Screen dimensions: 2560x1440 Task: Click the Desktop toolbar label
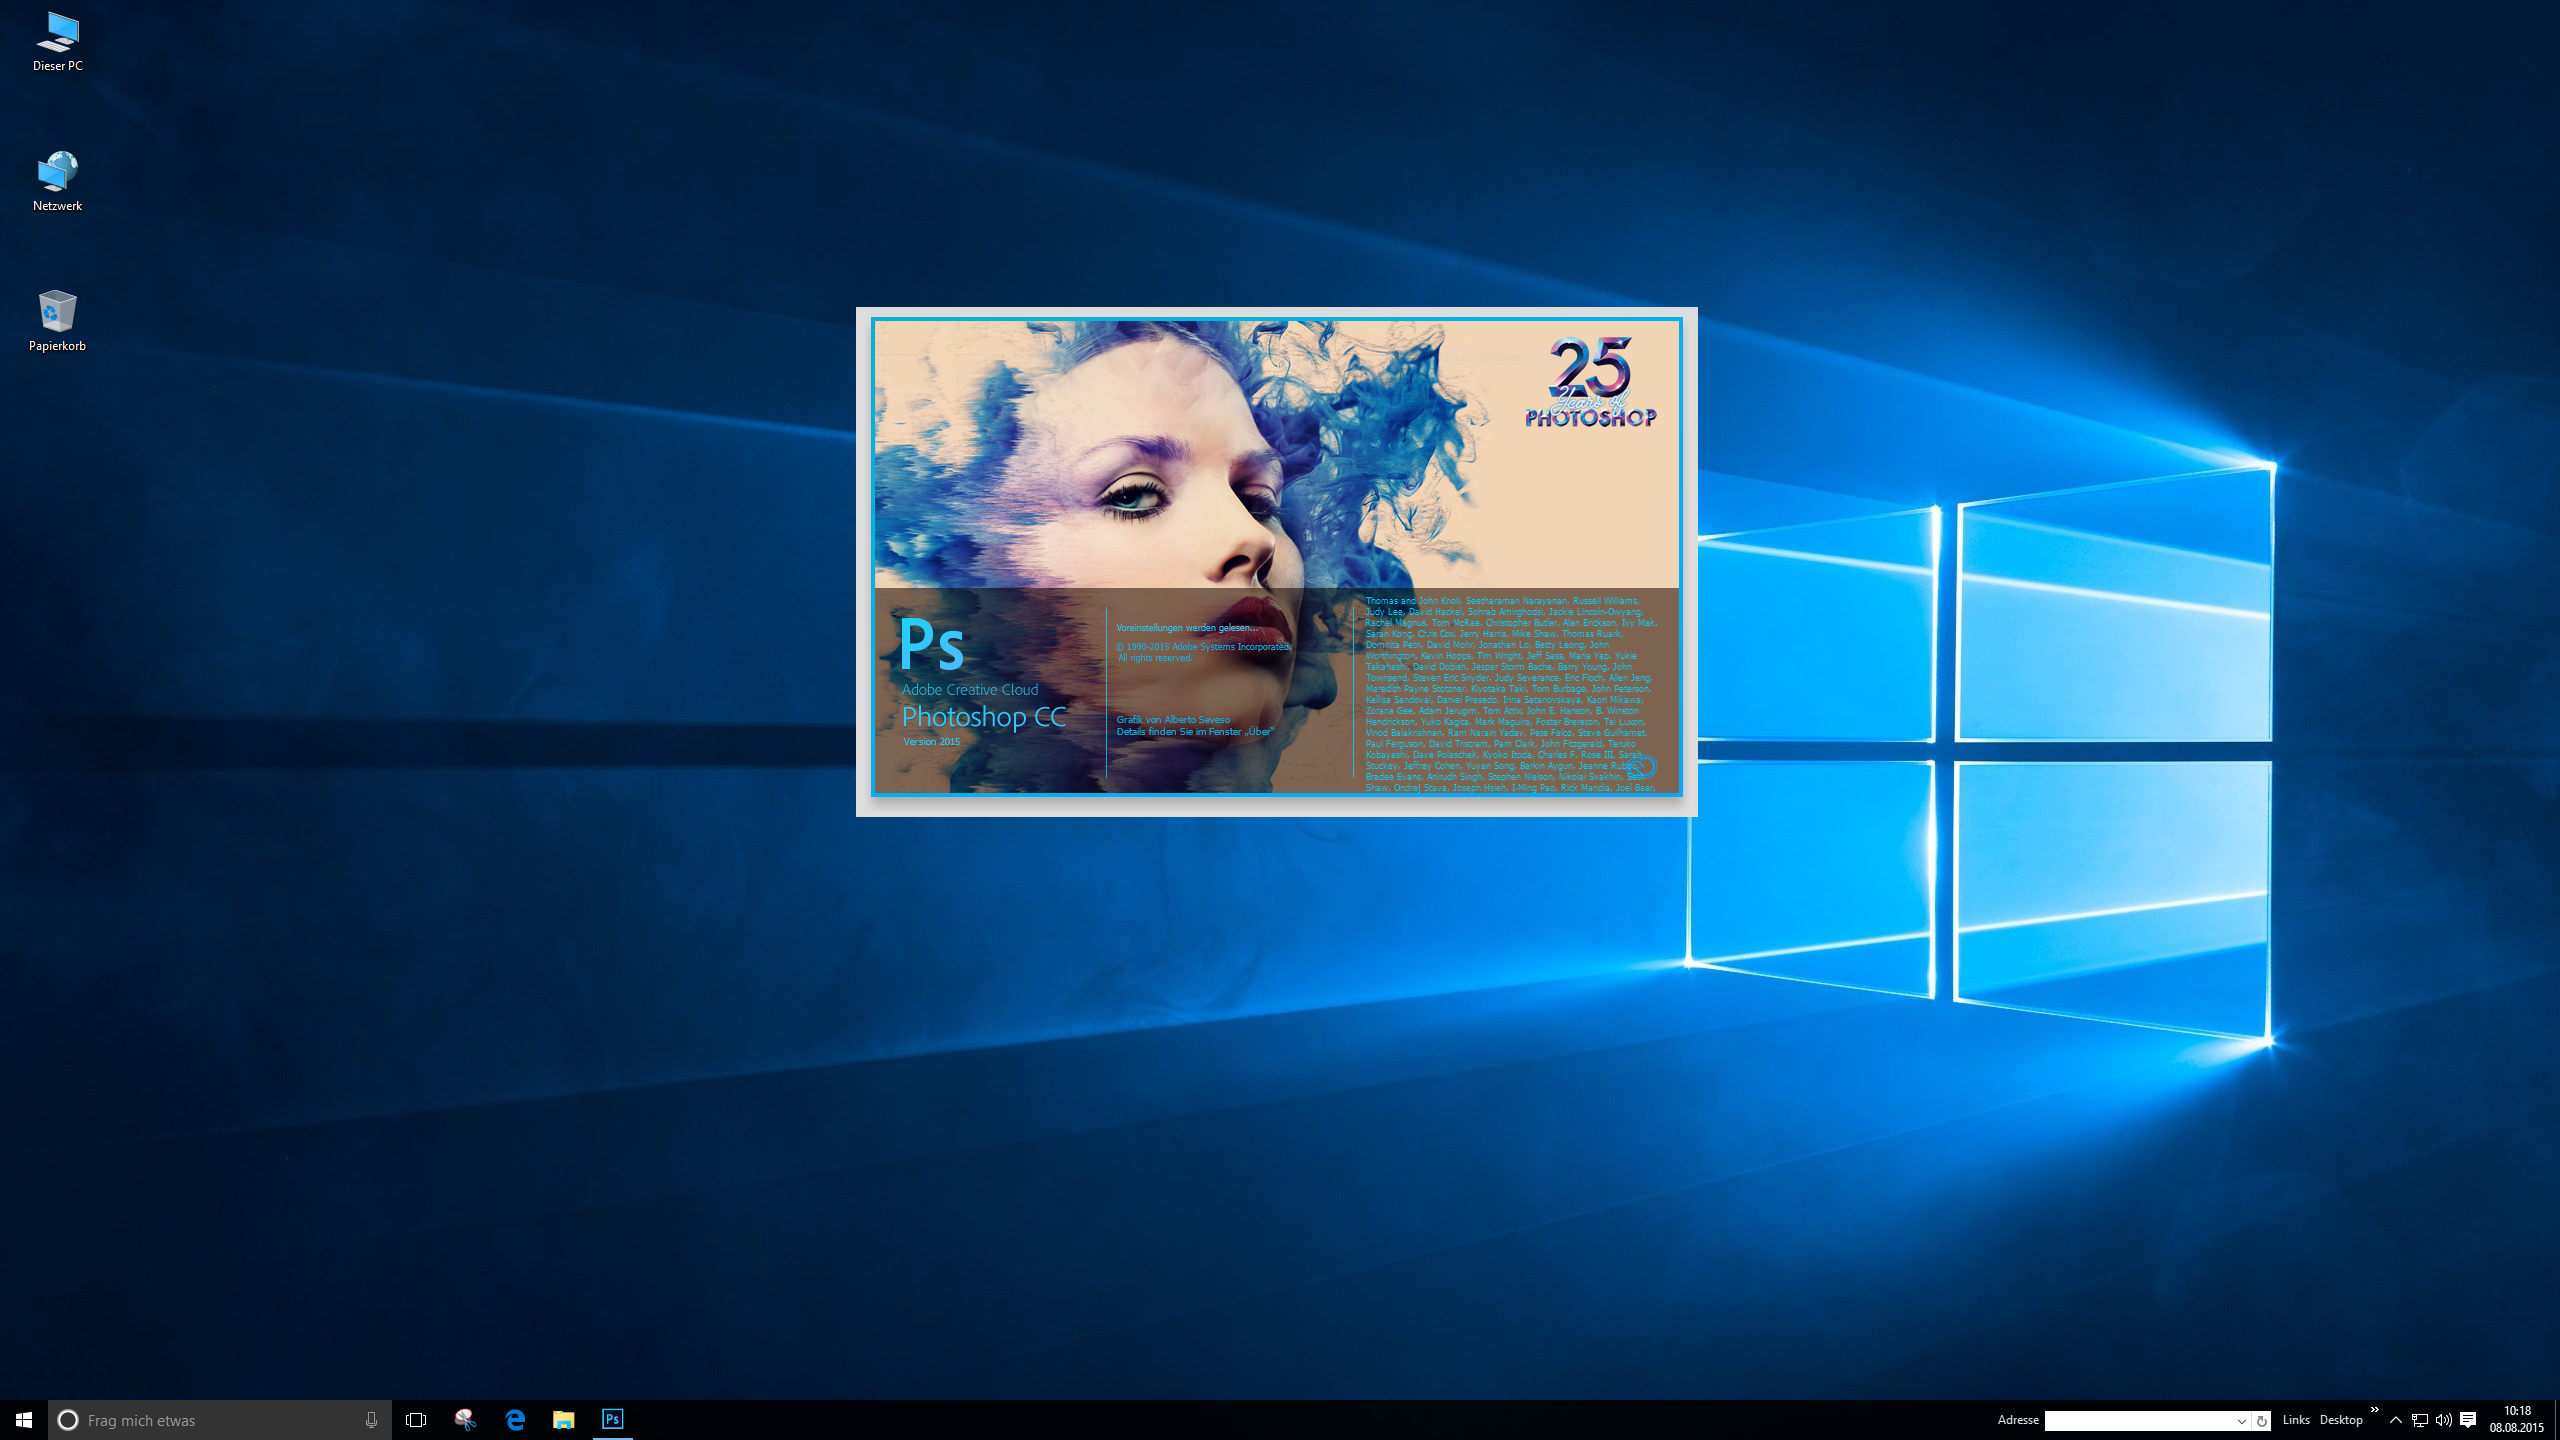2341,1420
